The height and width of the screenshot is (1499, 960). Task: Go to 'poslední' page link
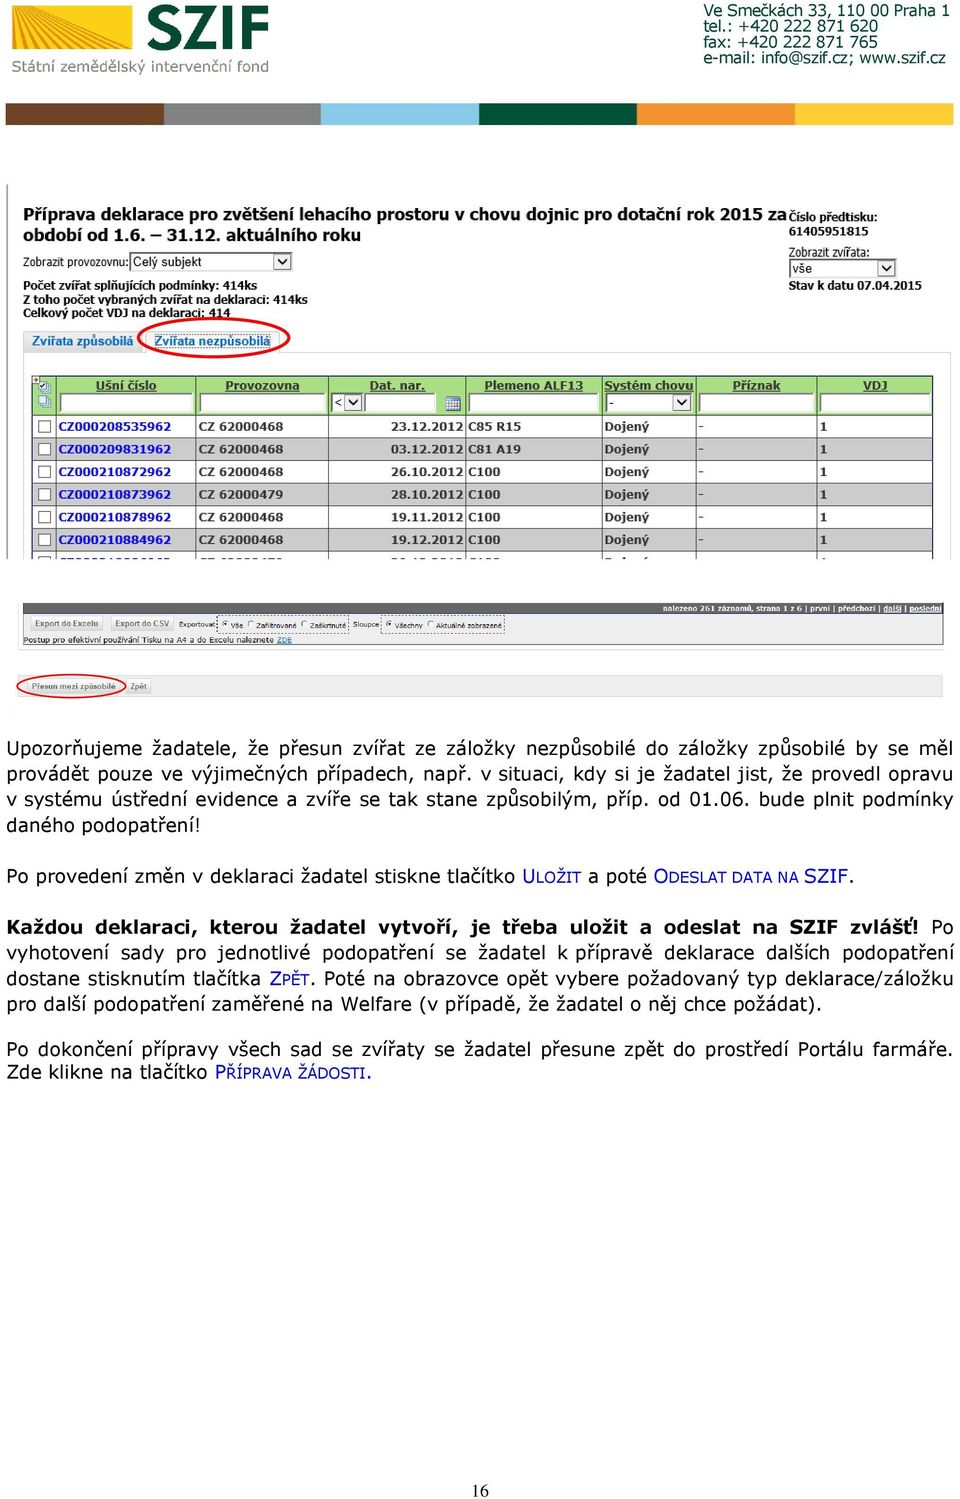pyautogui.click(x=925, y=608)
